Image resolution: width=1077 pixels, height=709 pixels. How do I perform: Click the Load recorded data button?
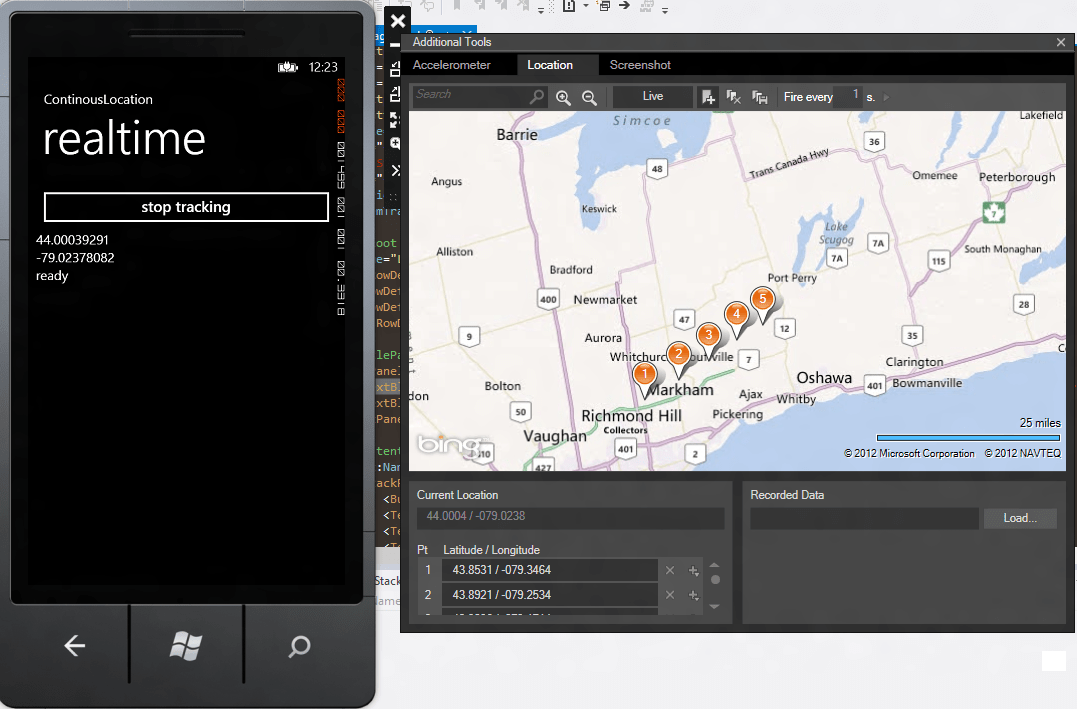[x=1020, y=518]
